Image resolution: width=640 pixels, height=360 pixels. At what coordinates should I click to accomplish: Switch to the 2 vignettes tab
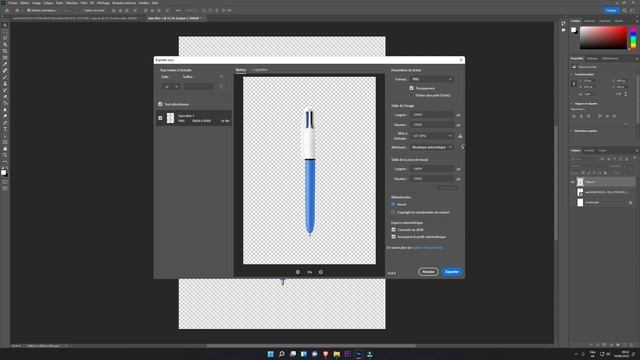click(260, 70)
